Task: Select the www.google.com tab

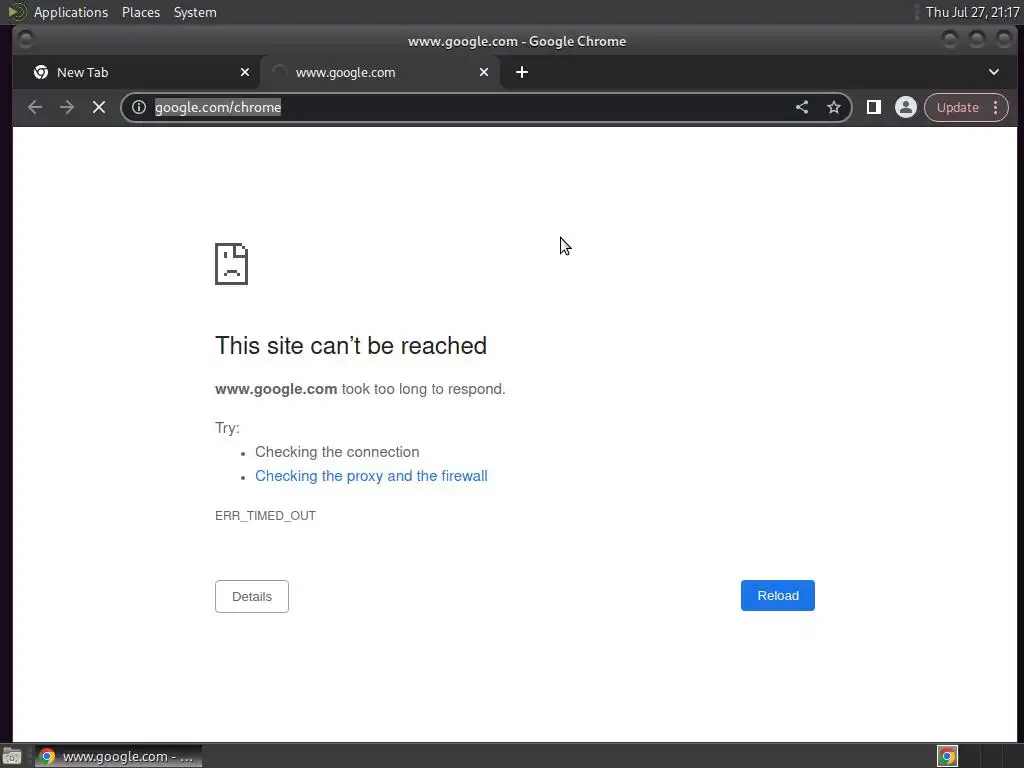Action: [x=380, y=72]
